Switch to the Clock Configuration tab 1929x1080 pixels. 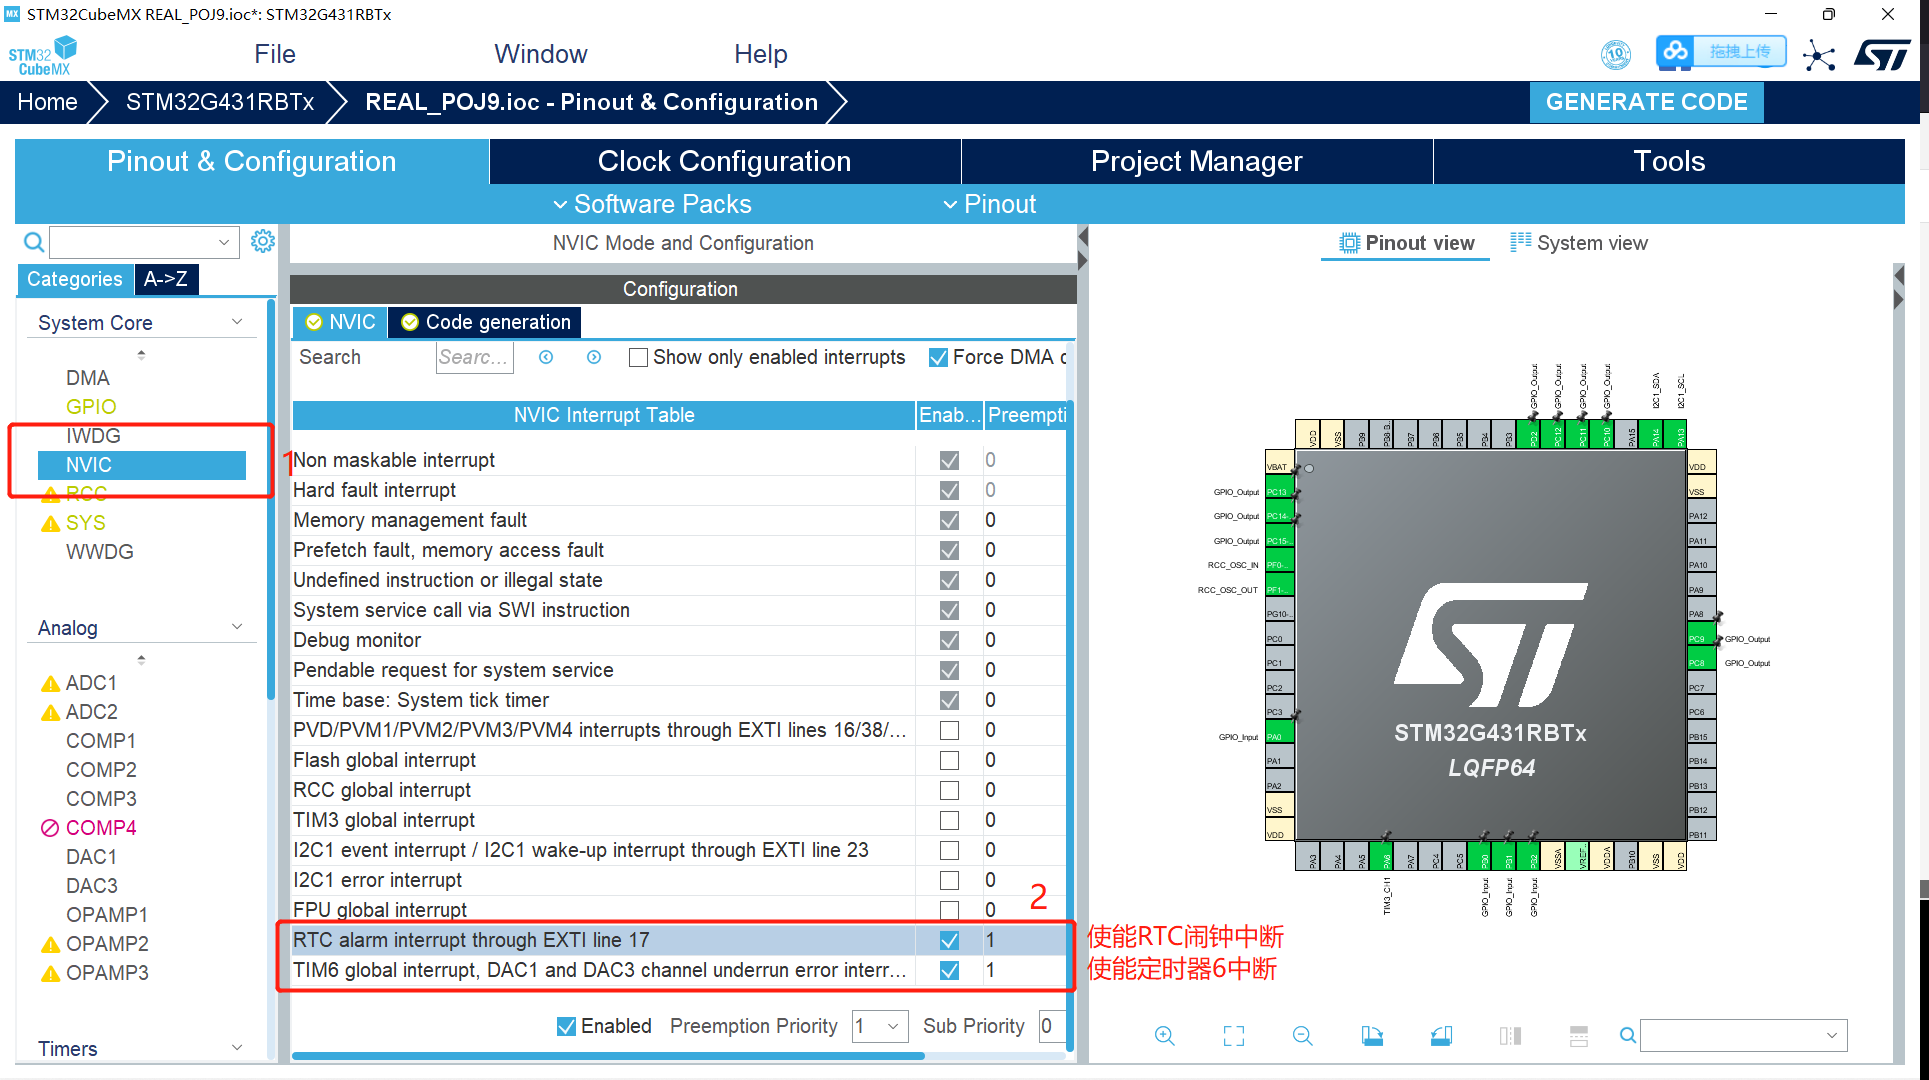click(723, 161)
